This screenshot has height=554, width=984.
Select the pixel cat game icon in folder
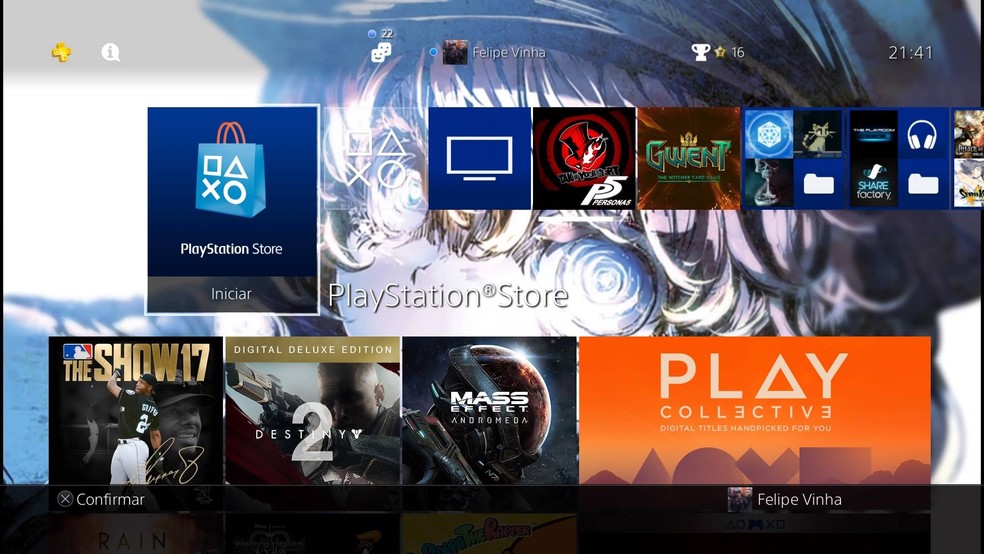pyautogui.click(x=818, y=134)
